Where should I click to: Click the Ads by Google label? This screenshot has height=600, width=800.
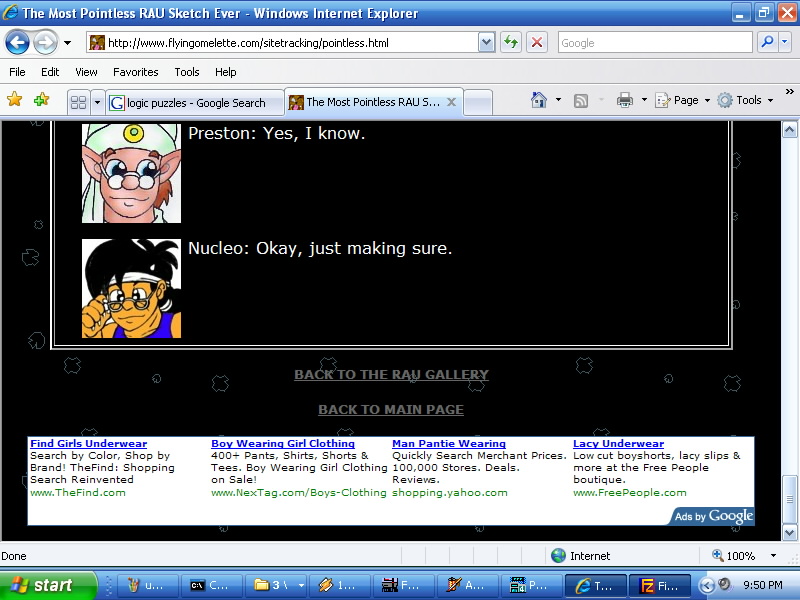(x=713, y=516)
